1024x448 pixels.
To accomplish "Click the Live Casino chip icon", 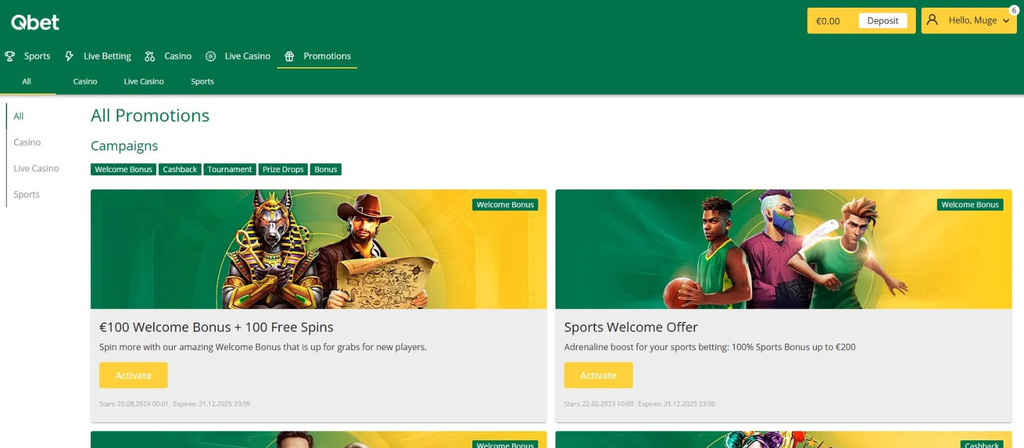I will (x=210, y=56).
